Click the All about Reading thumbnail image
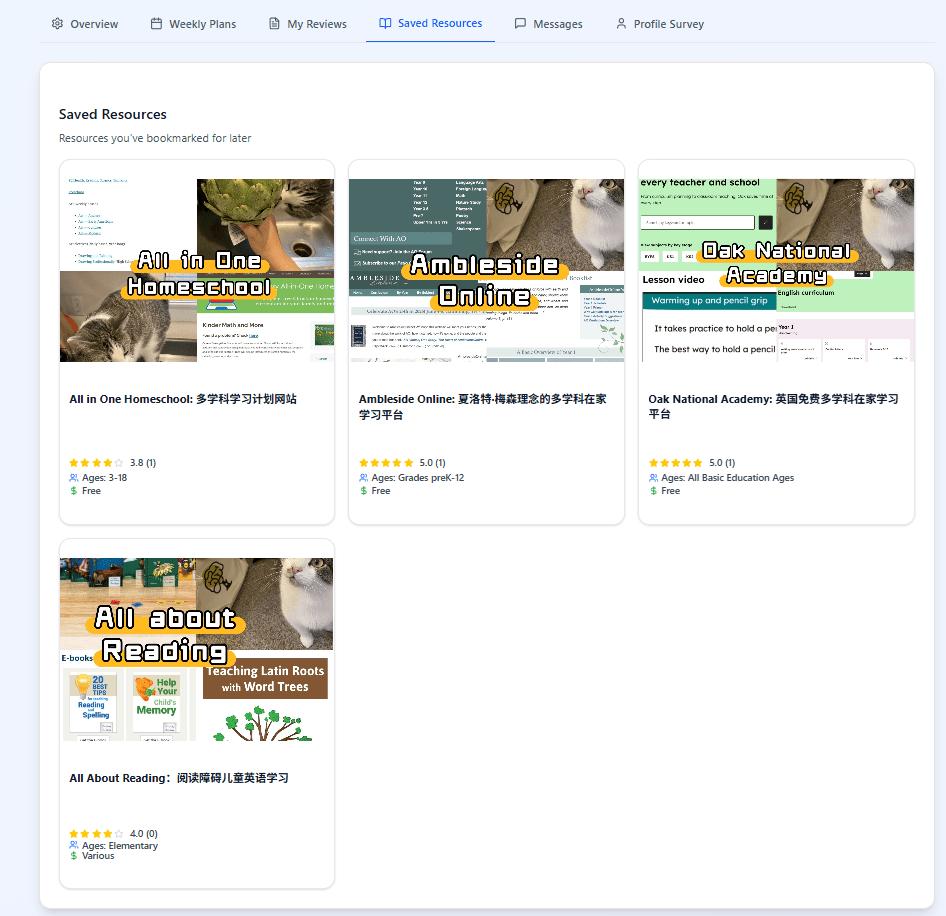 click(x=197, y=649)
